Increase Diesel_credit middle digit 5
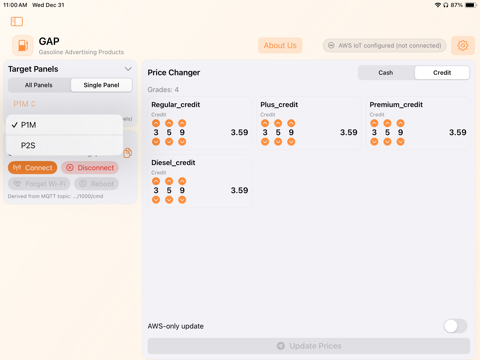 tap(169, 181)
